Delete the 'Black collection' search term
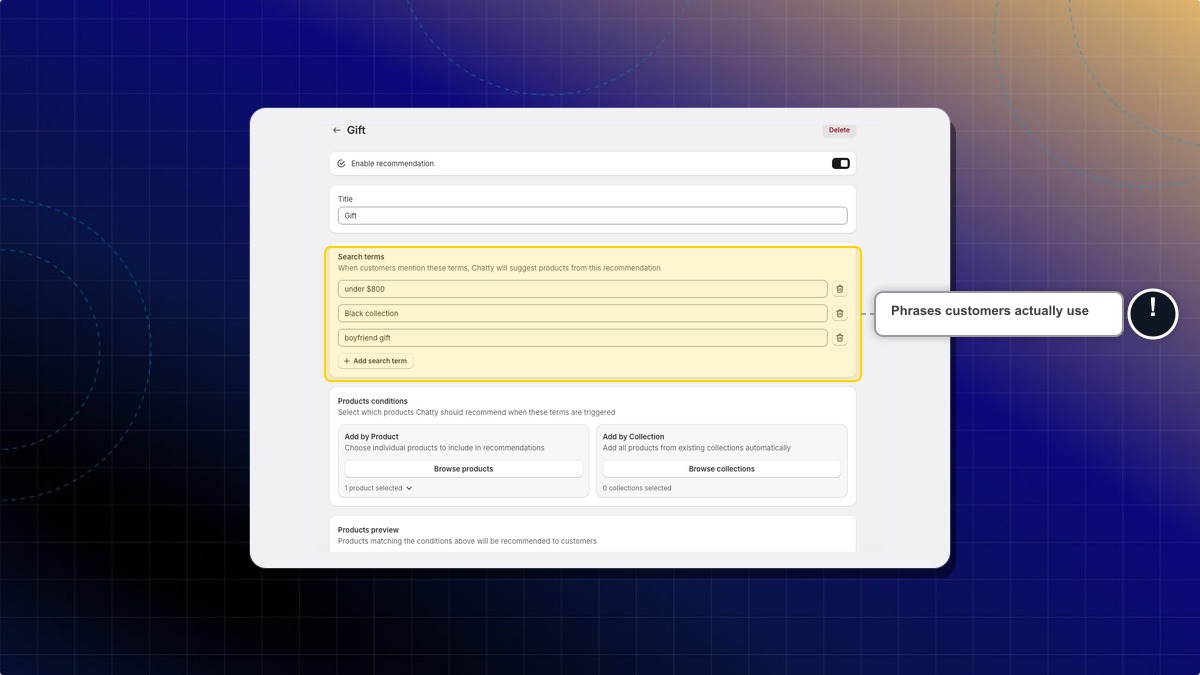Image resolution: width=1200 pixels, height=675 pixels. pos(840,313)
